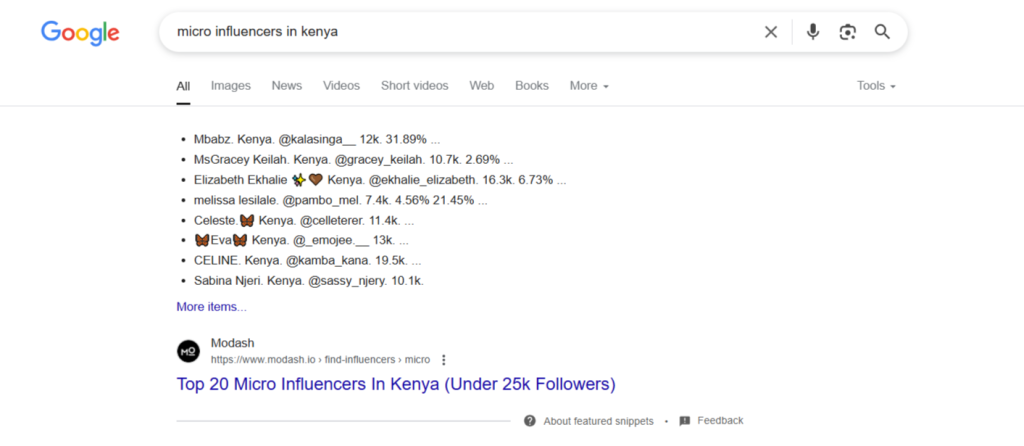This screenshot has height=446, width=1024.
Task: Open Google Lens image search icon
Action: [848, 32]
